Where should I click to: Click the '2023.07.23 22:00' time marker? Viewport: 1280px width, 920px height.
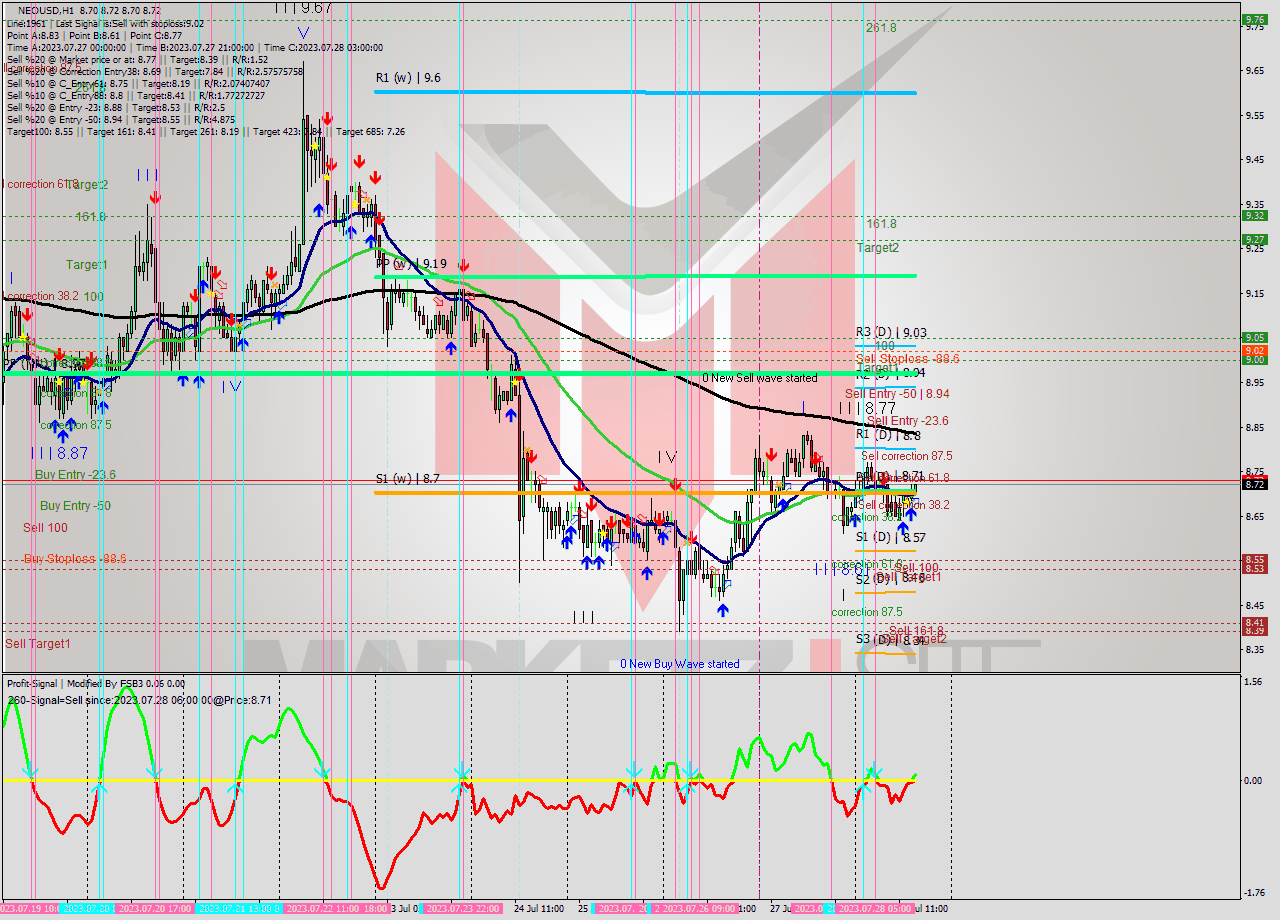(x=462, y=909)
